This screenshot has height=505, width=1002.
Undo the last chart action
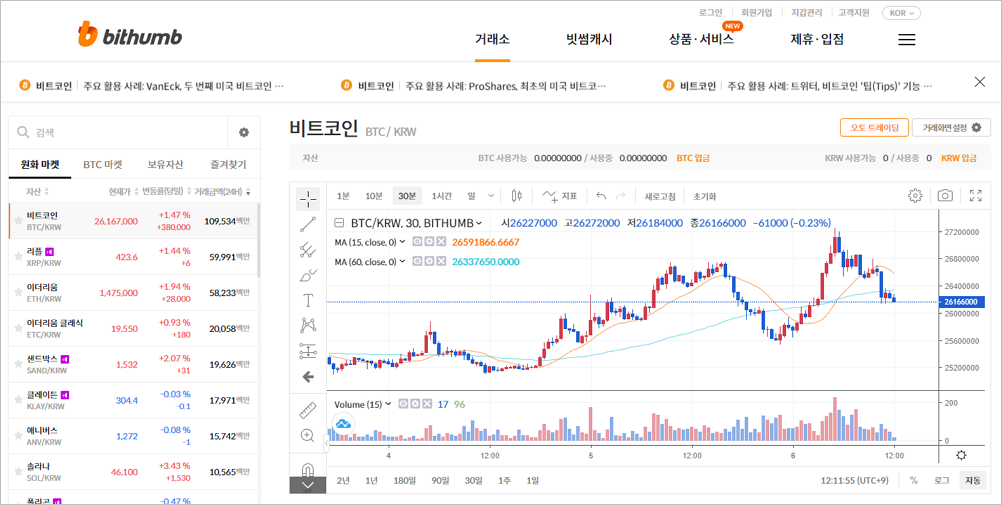[601, 196]
